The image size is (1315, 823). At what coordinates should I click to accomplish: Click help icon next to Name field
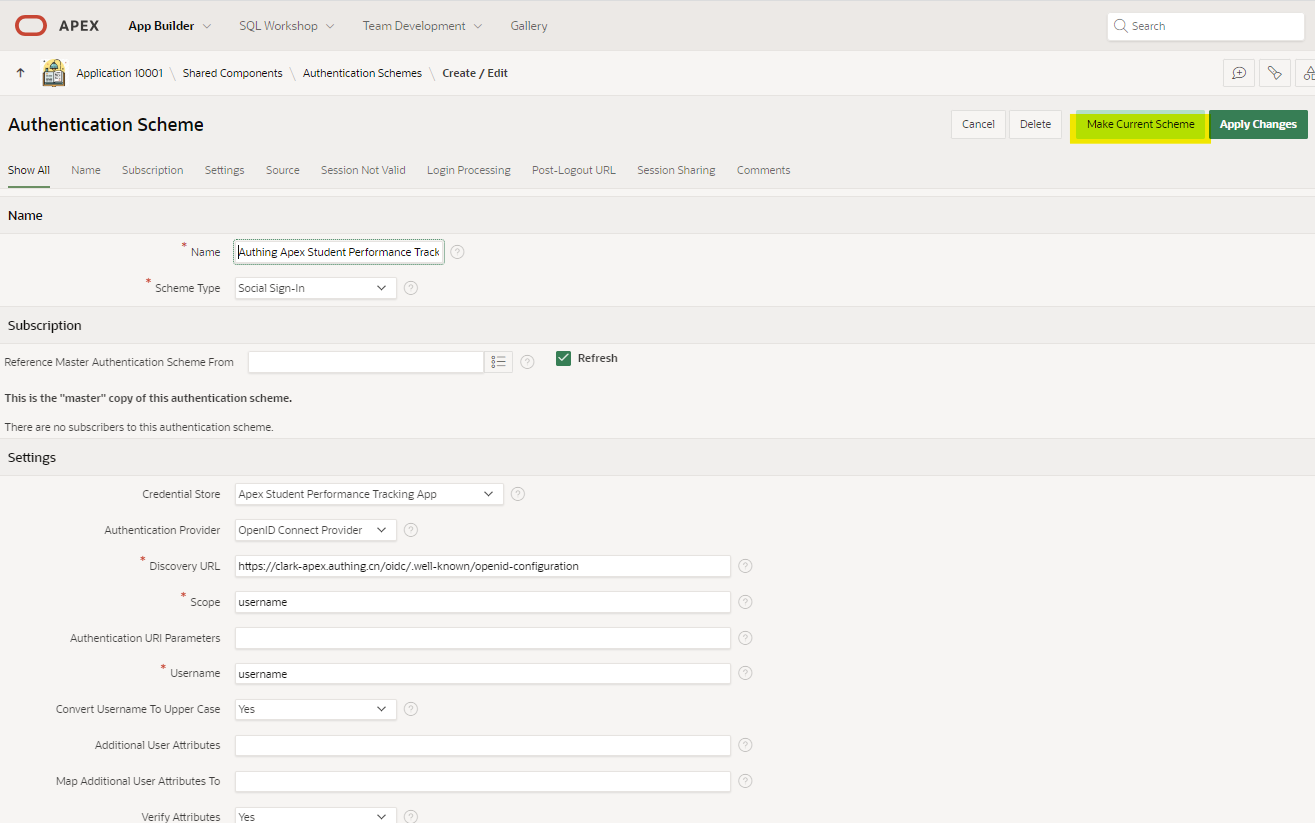coord(457,252)
